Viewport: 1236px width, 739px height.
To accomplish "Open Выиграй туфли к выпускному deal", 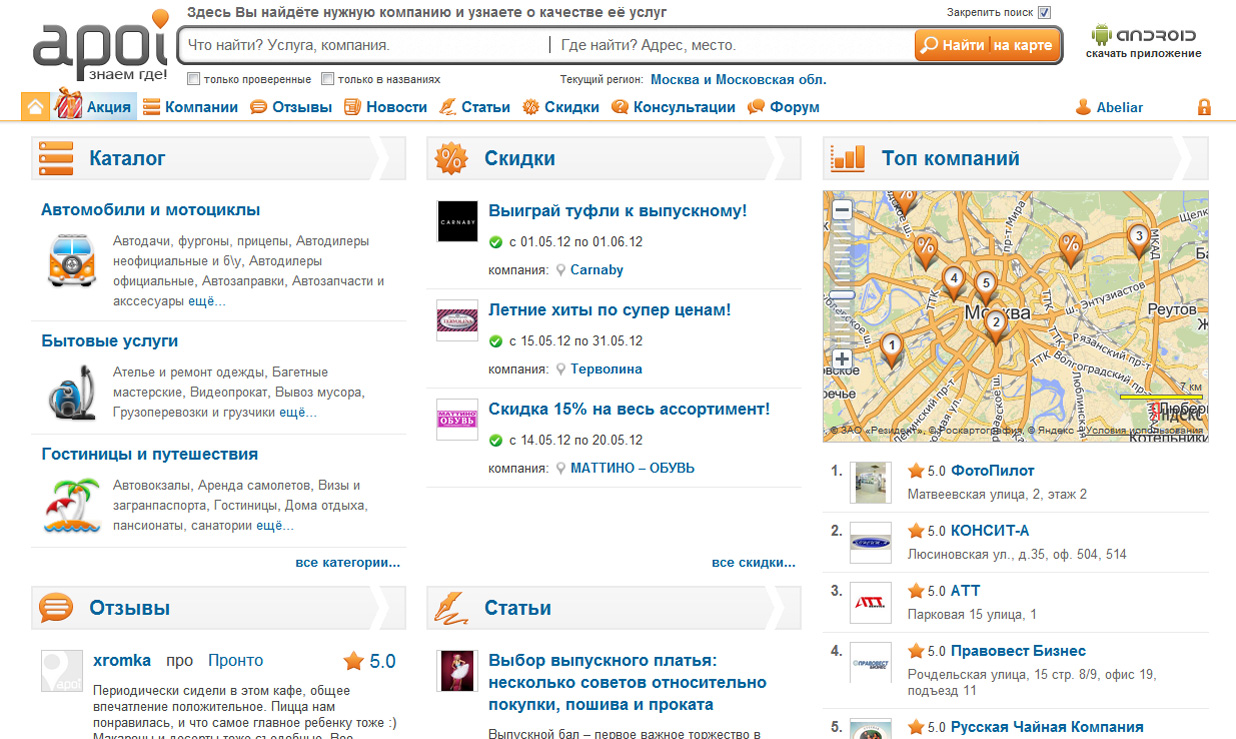I will click(617, 211).
